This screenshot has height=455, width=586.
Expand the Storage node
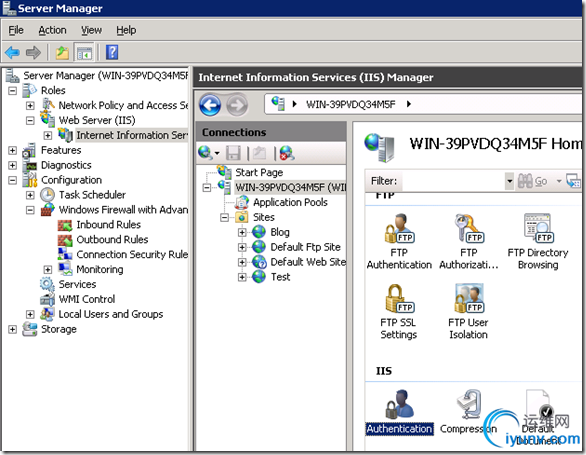[x=12, y=329]
